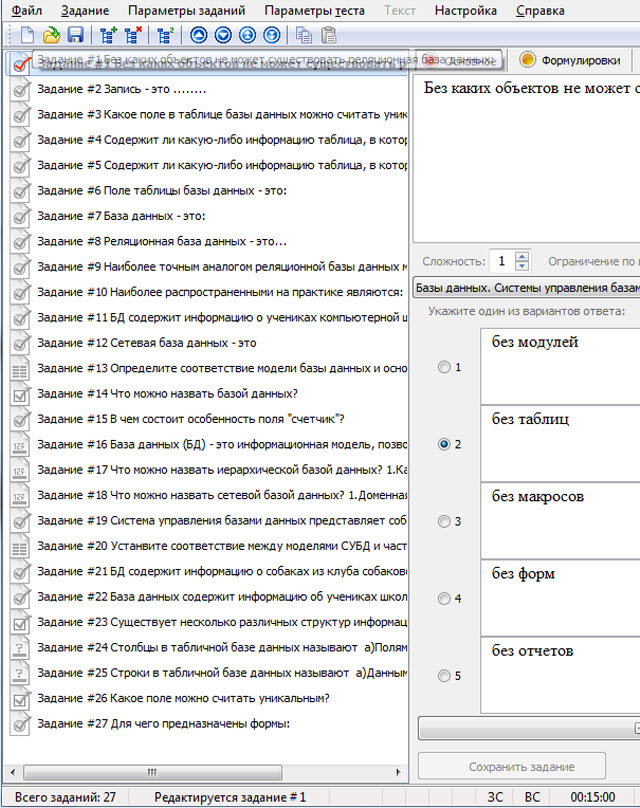The height and width of the screenshot is (808, 640).
Task: Click the blue down arrow toolbar icon
Action: coord(222,36)
